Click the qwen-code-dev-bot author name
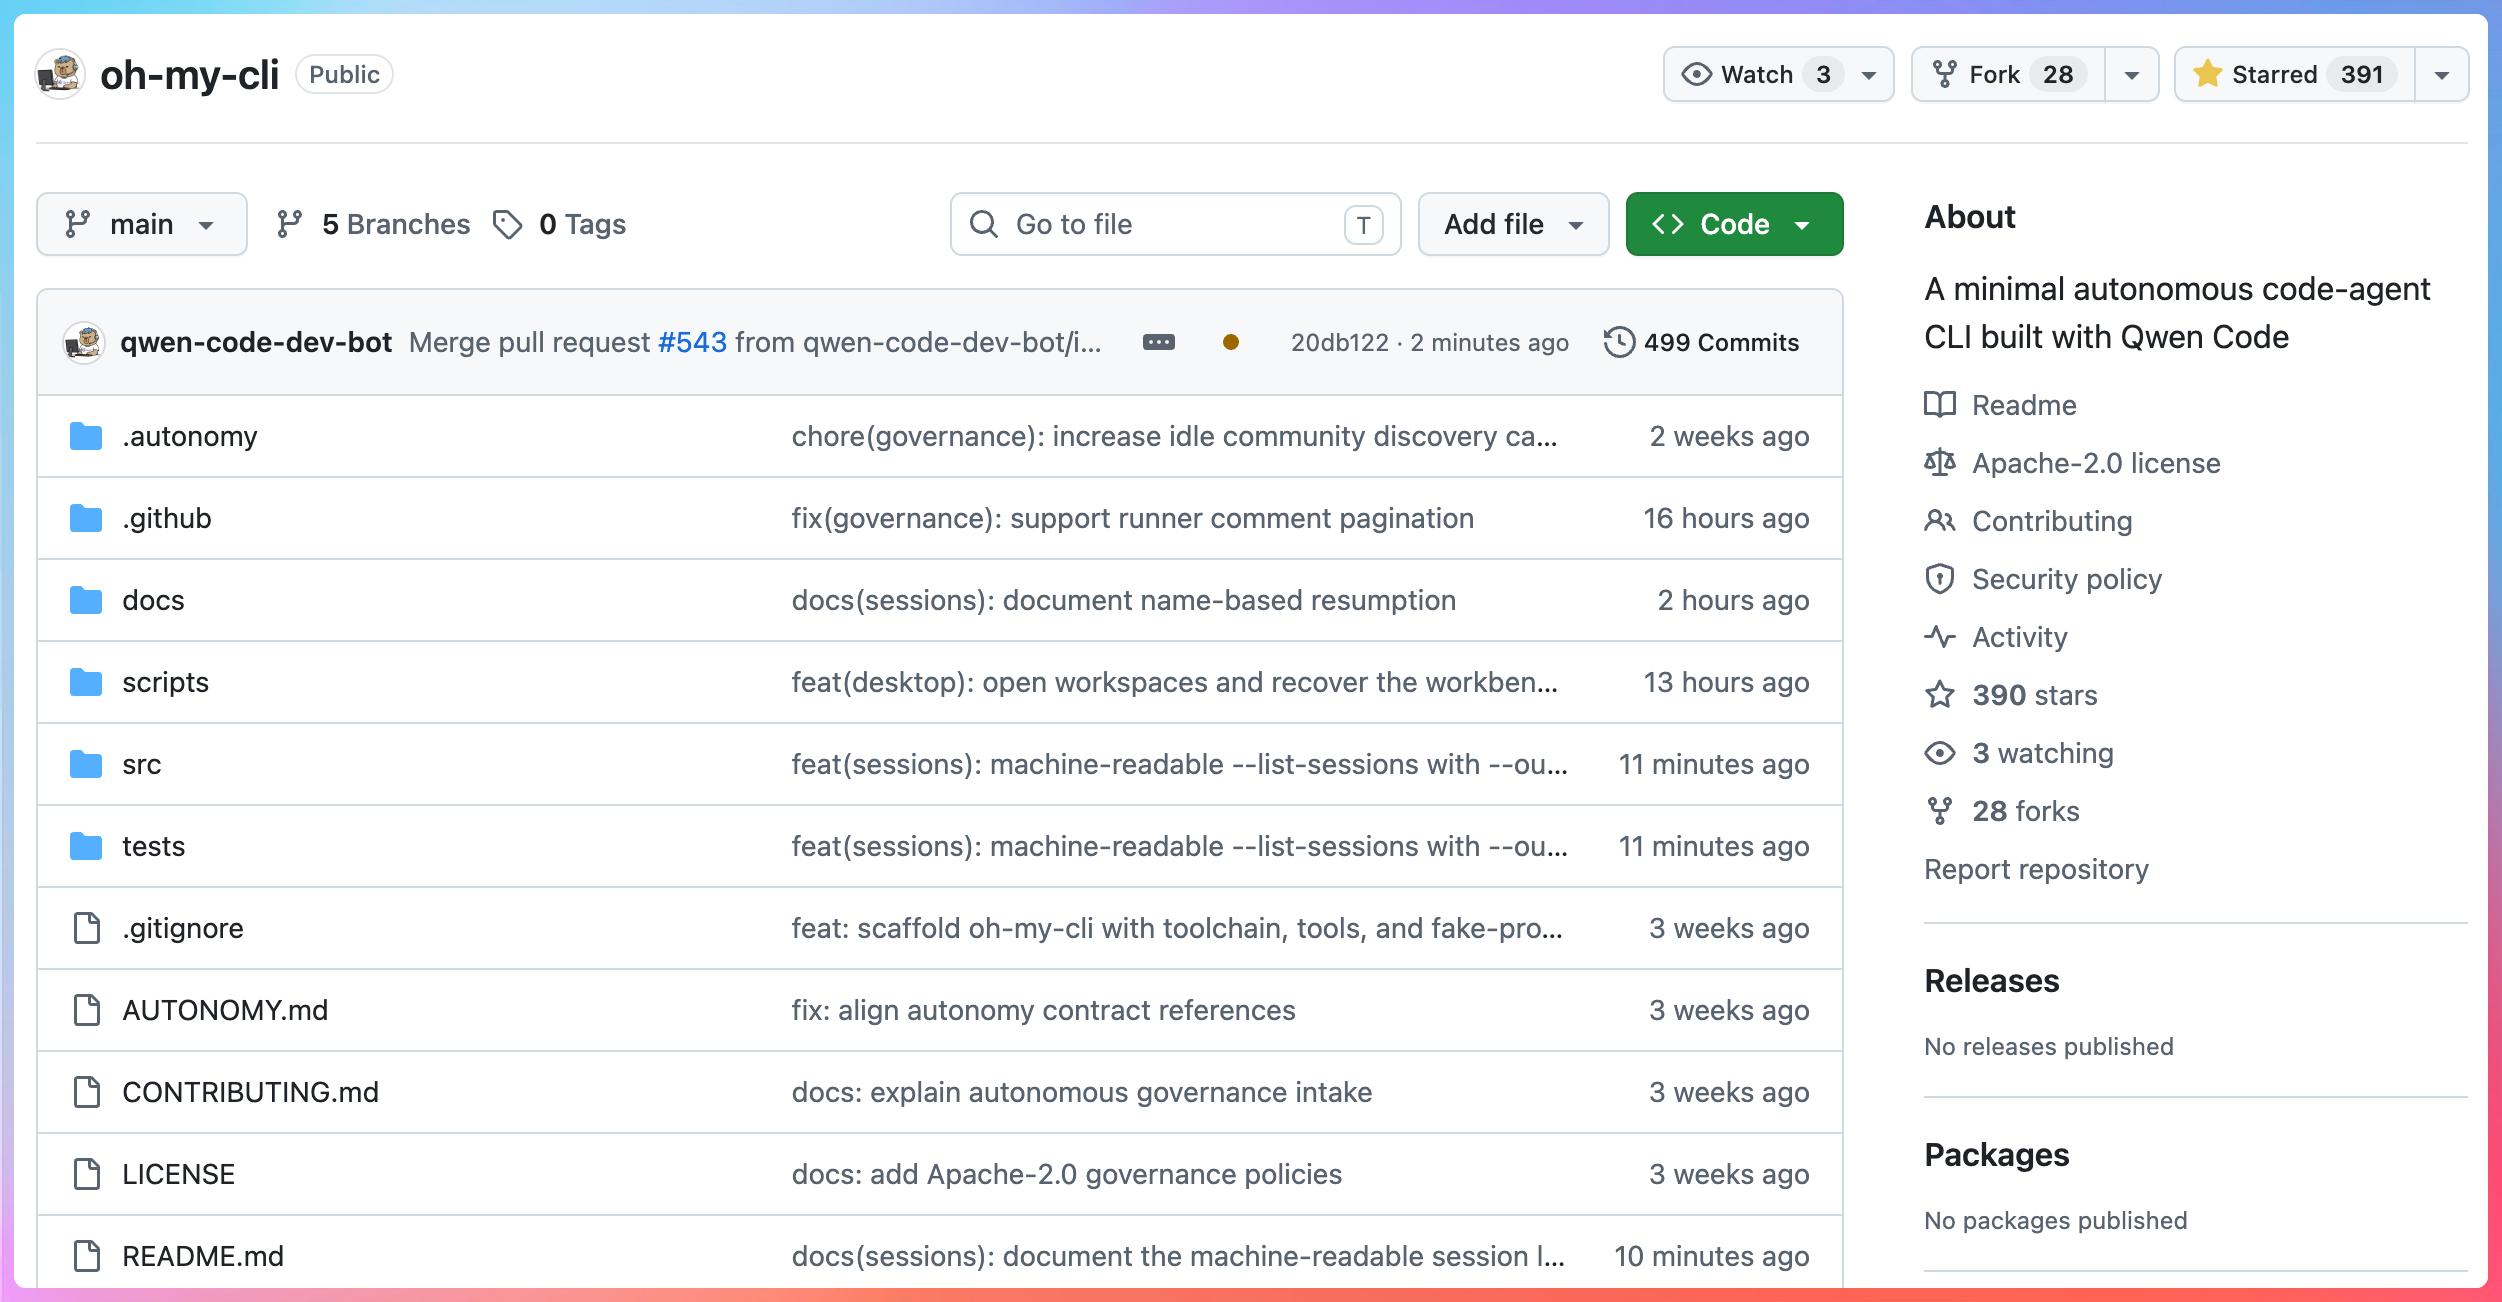Image resolution: width=2502 pixels, height=1302 pixels. 256,342
